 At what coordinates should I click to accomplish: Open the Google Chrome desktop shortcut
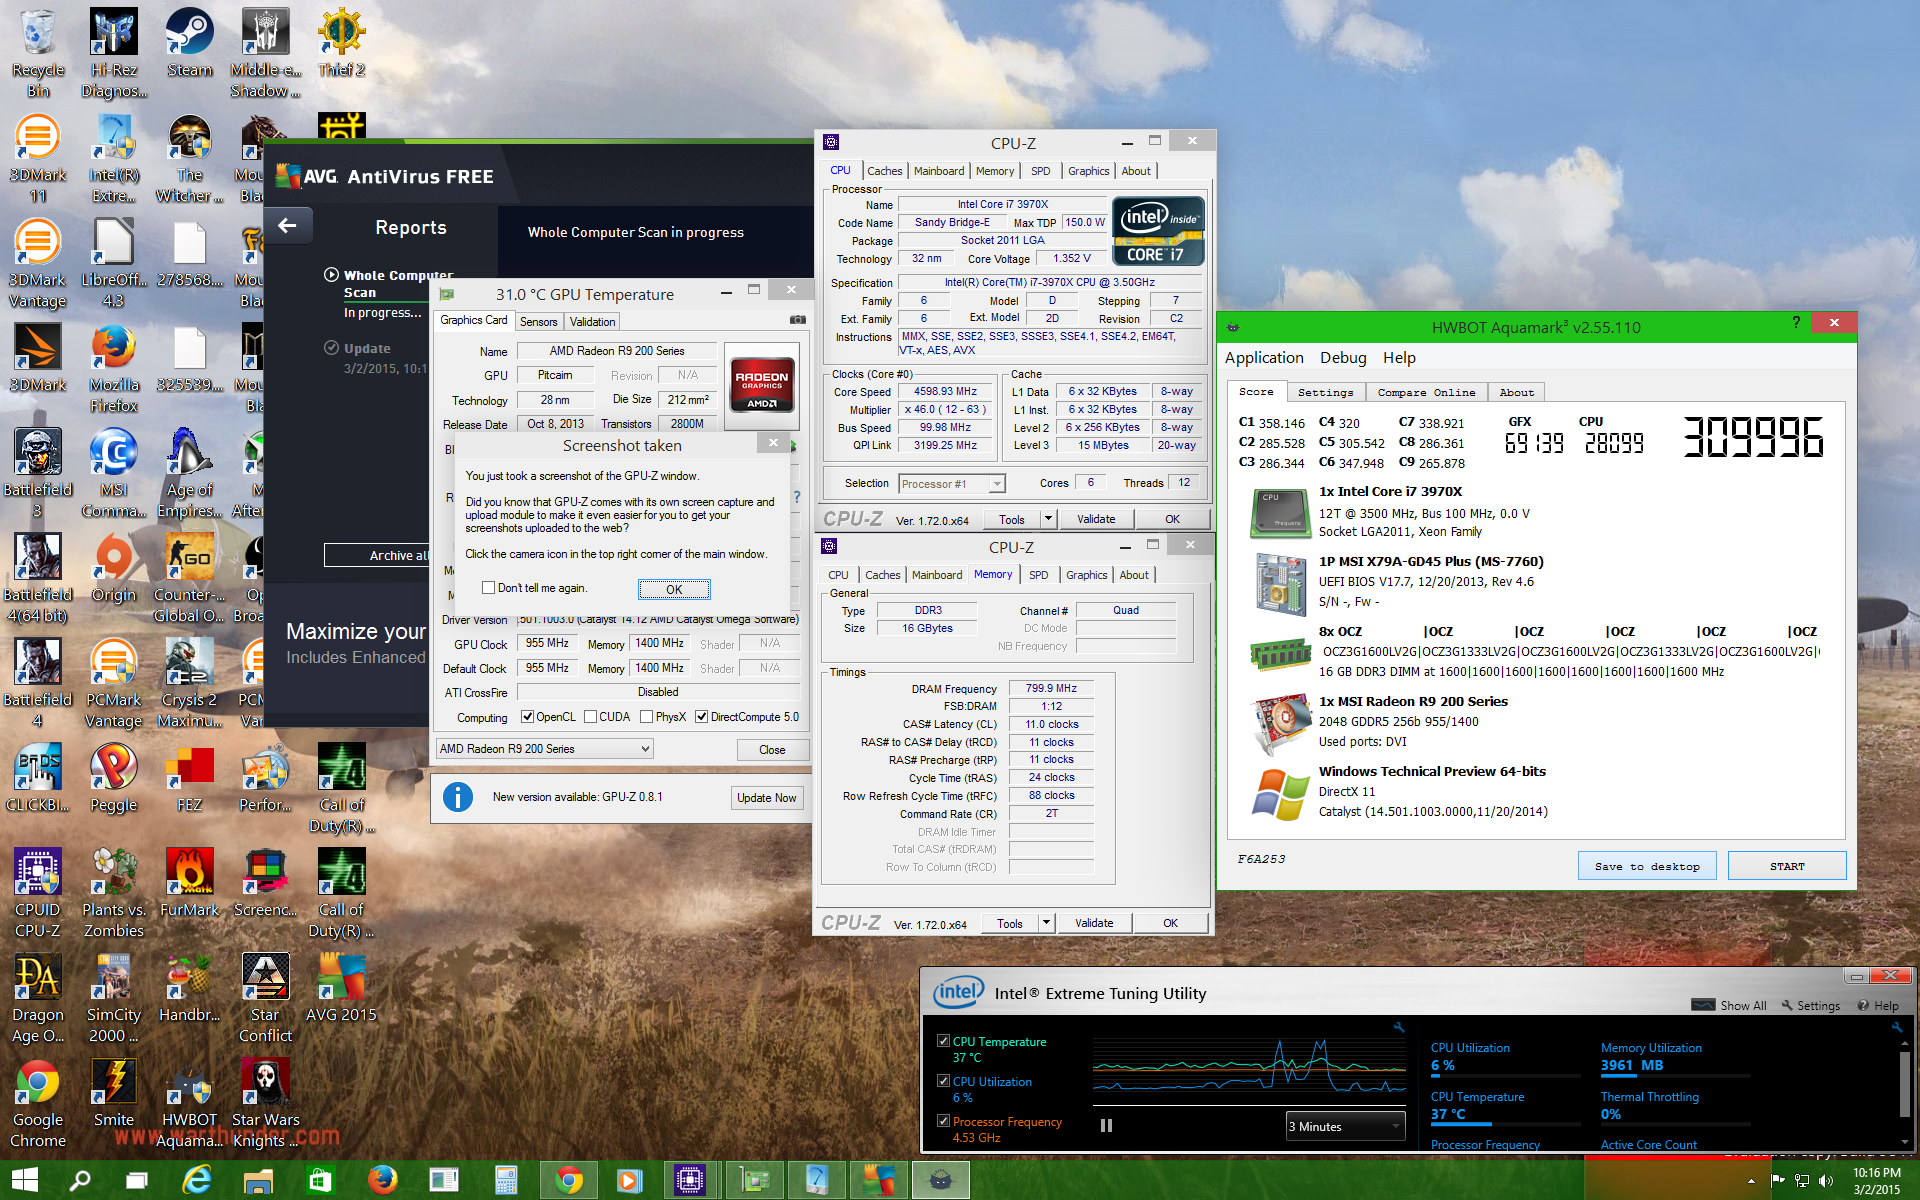(38, 1104)
